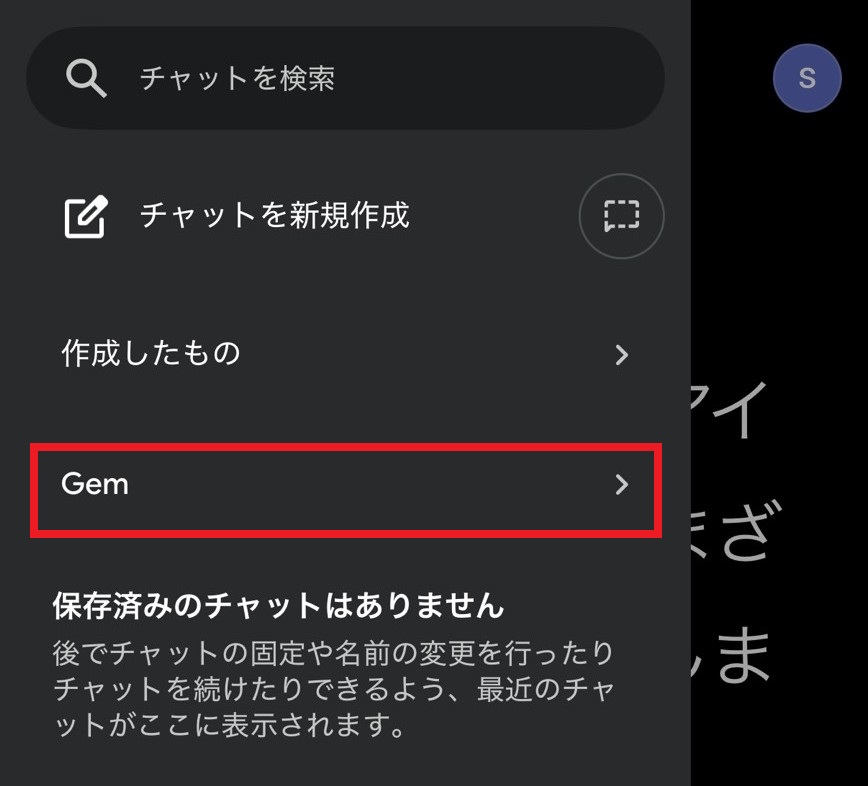Expand the chevron beside 作成したもの

[622, 355]
